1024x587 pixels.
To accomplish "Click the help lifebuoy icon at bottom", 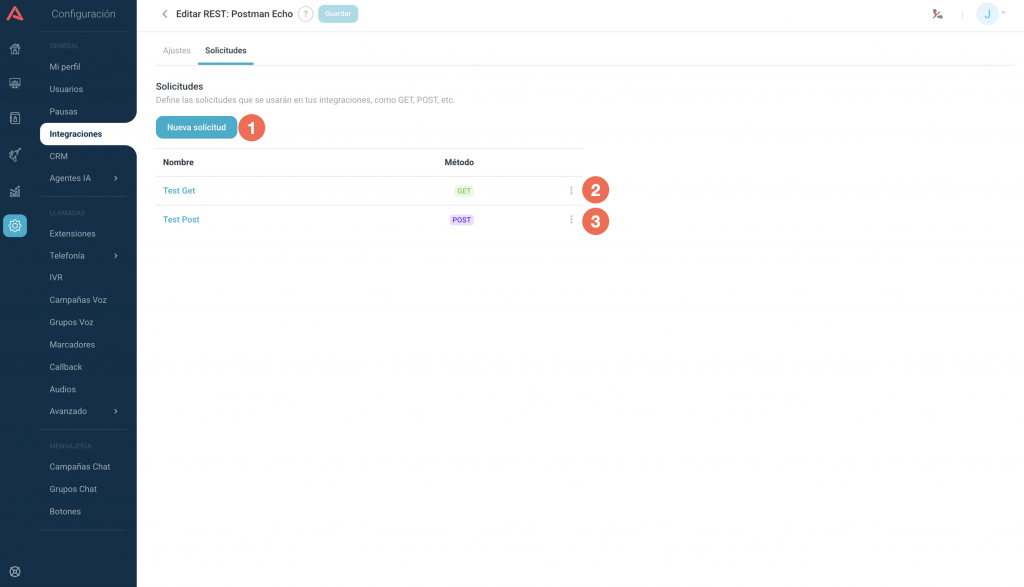I will (15, 572).
